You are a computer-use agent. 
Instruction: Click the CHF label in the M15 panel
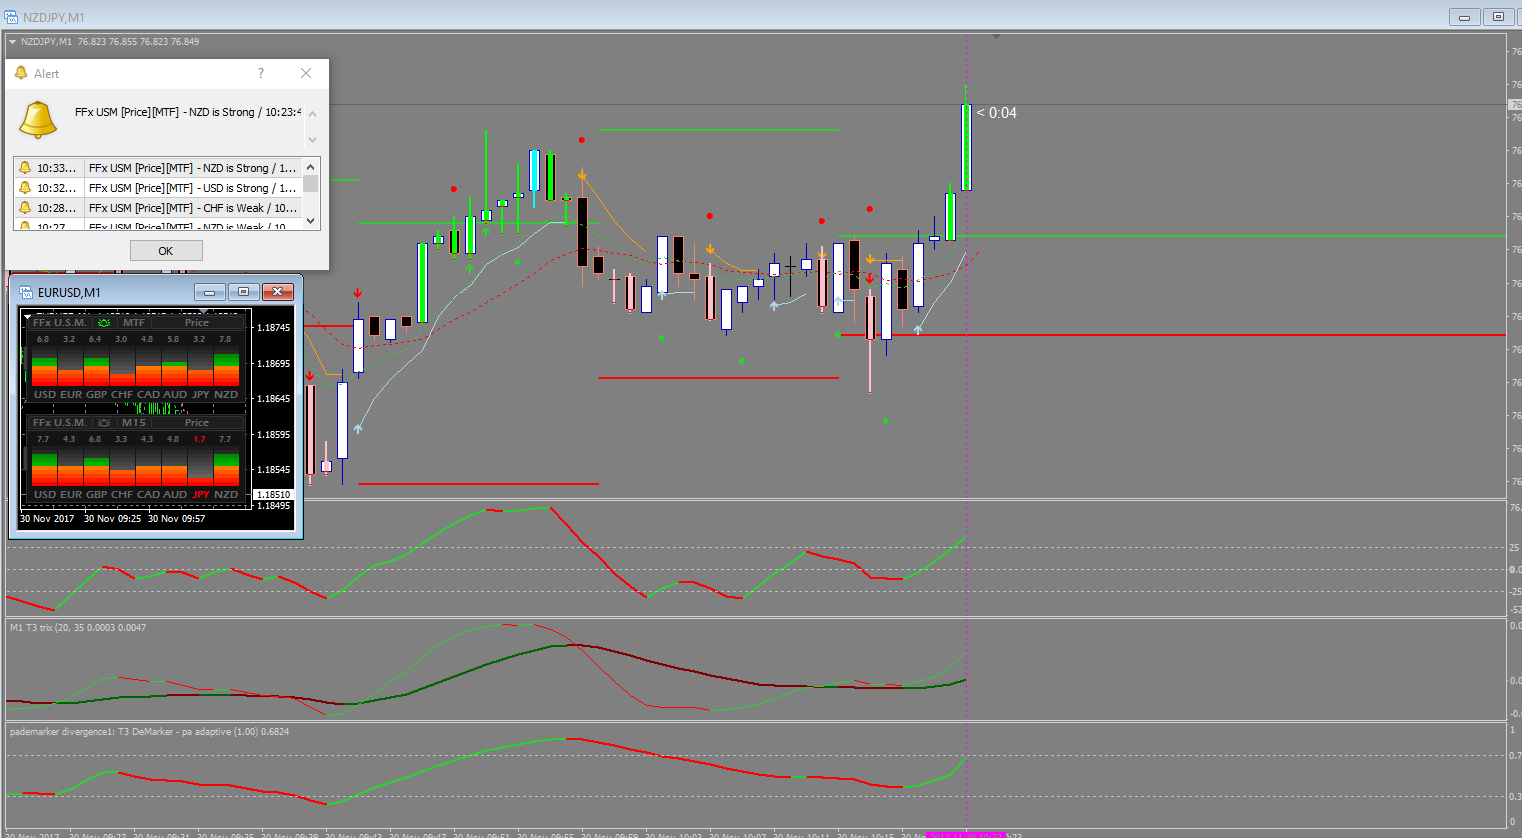pyautogui.click(x=122, y=495)
